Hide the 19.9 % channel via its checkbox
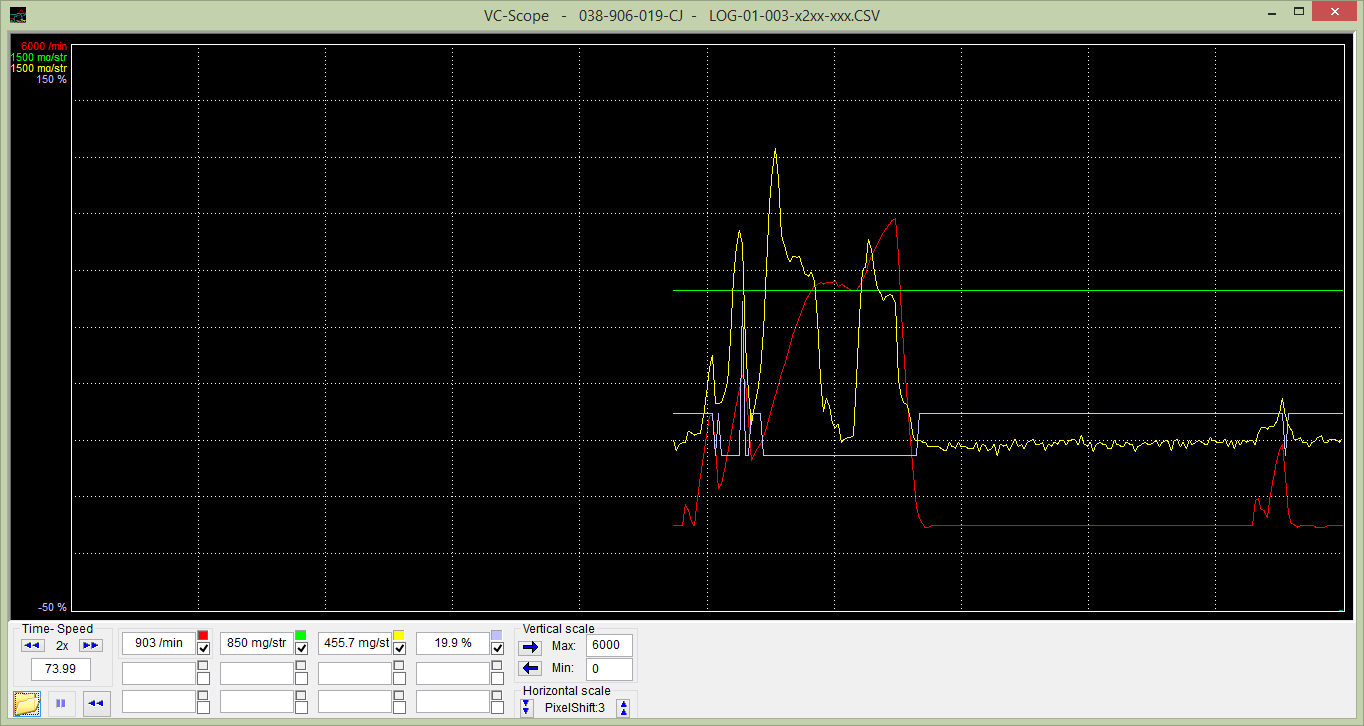Viewport: 1364px width, 726px height. (497, 649)
